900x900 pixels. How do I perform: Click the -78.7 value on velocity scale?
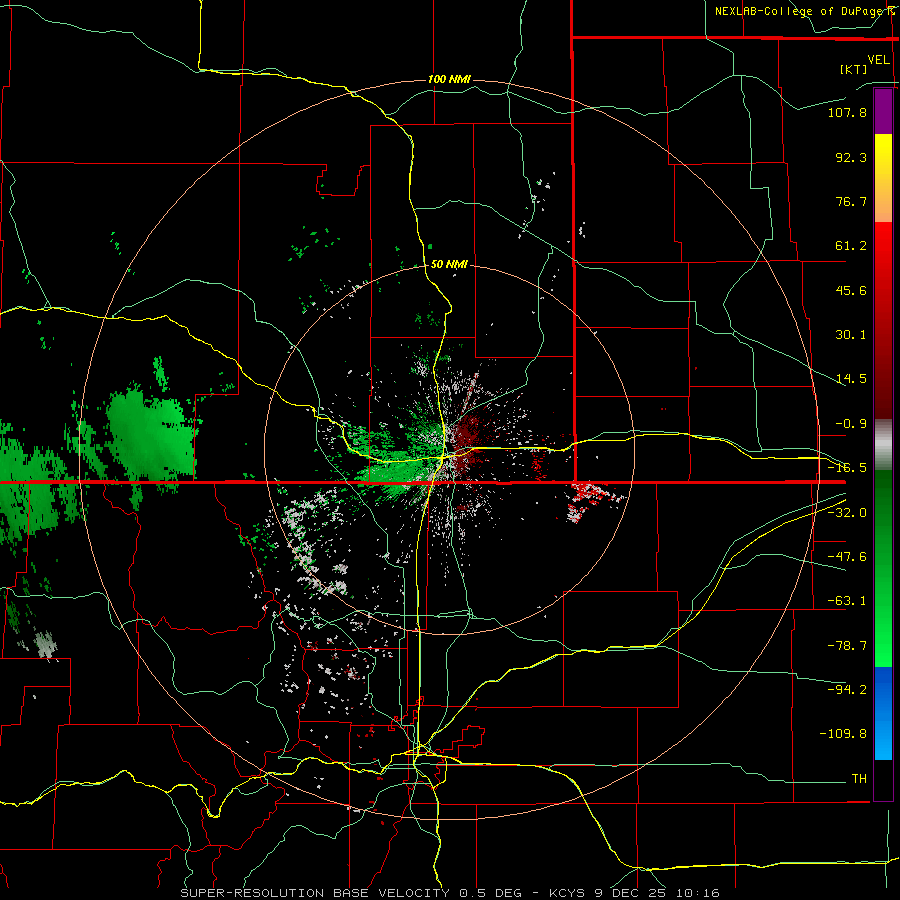[847, 646]
